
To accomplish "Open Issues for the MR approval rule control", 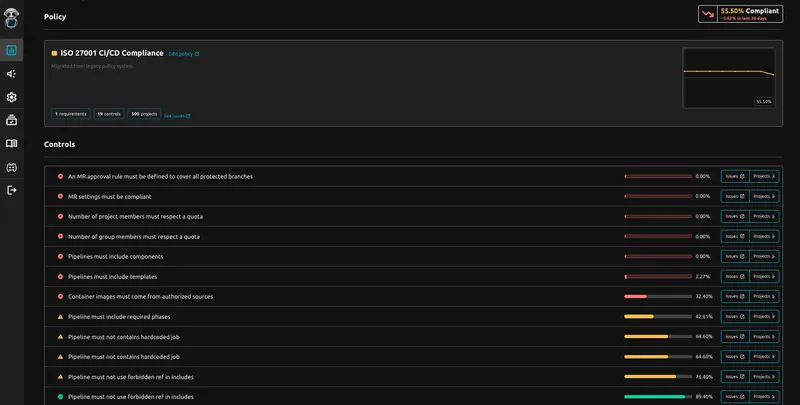I will pos(735,176).
